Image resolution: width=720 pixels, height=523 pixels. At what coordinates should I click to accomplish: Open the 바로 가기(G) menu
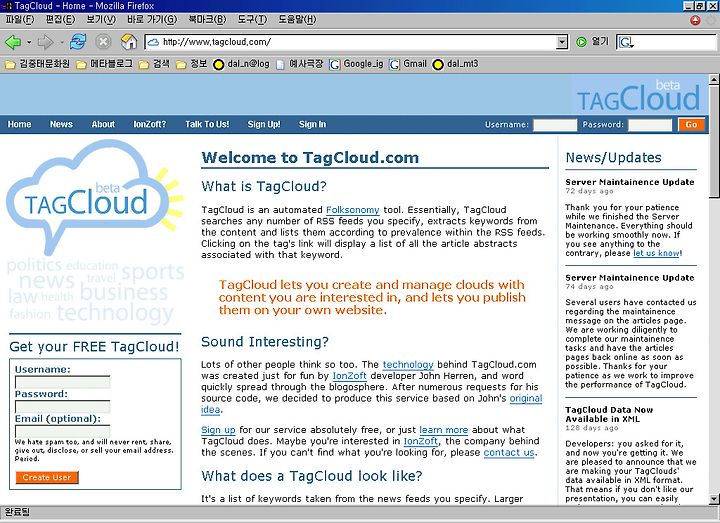[152, 20]
